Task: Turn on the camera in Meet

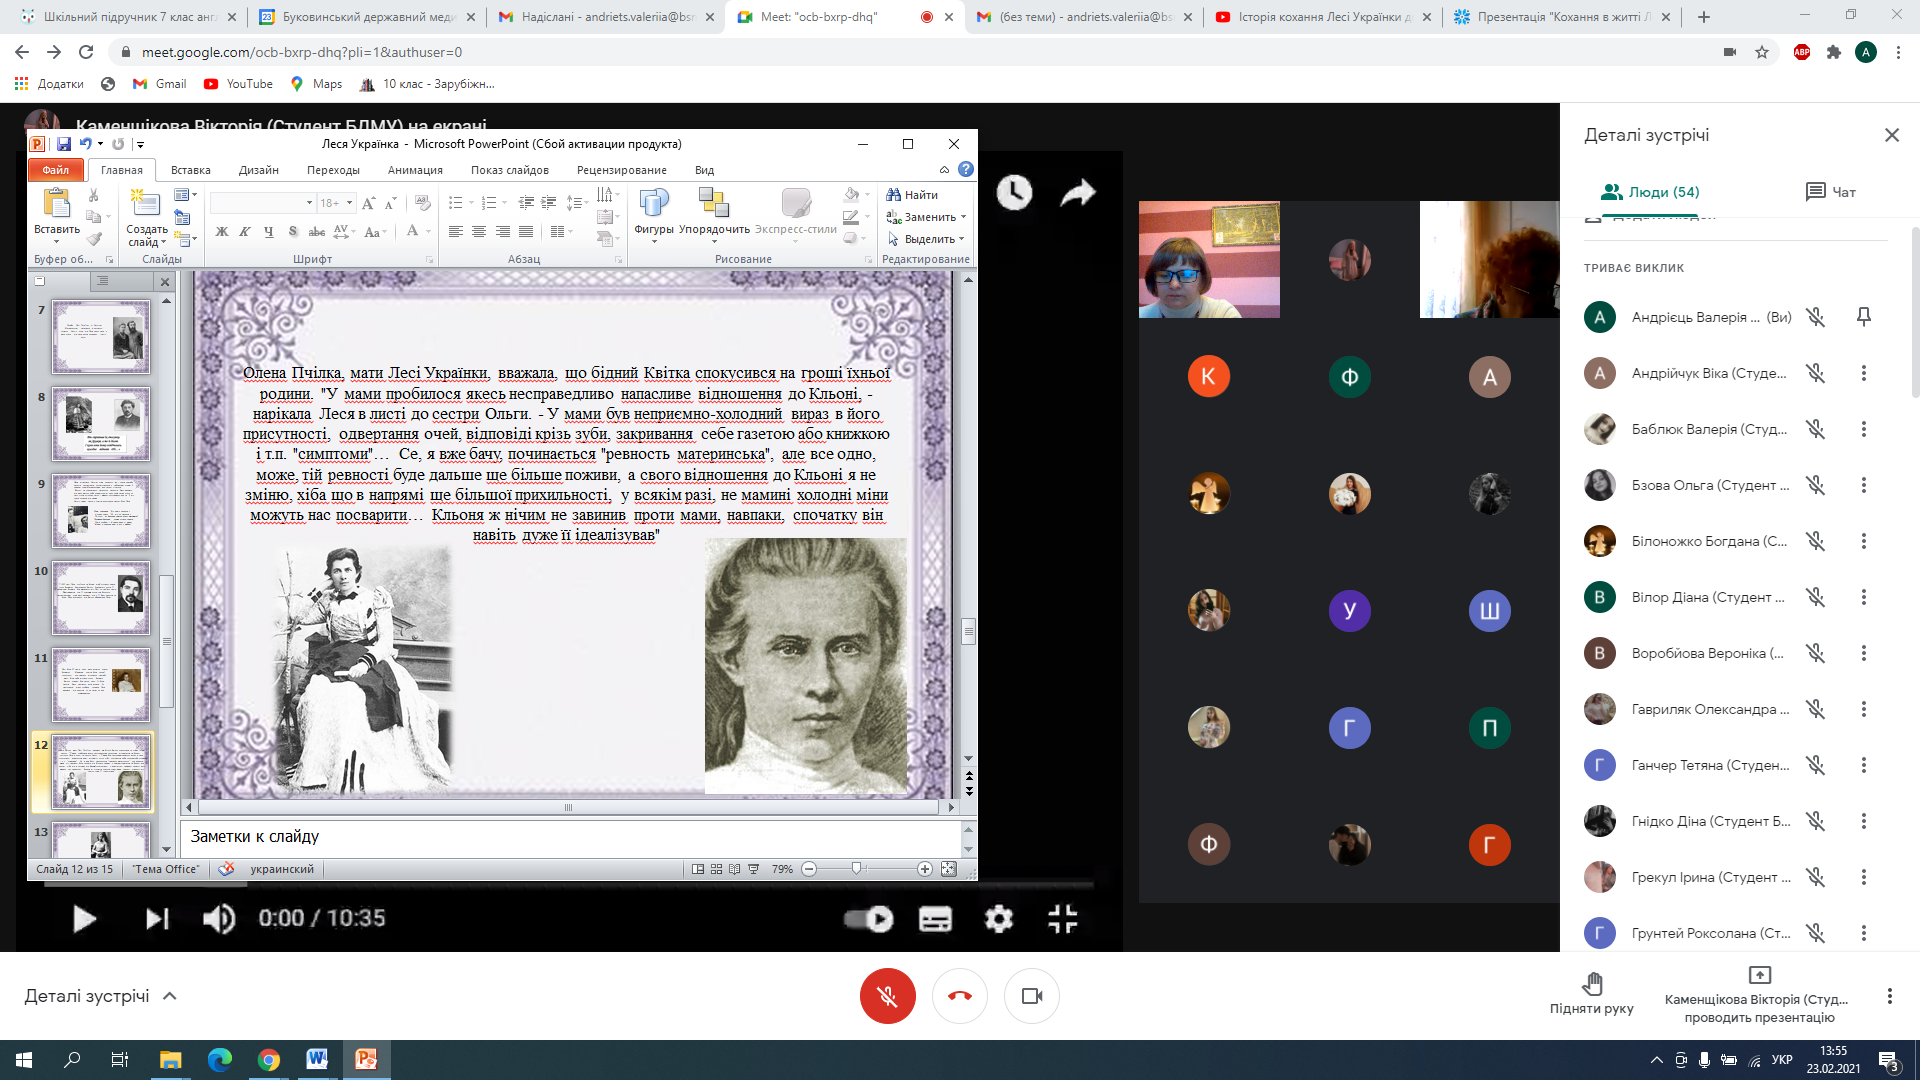Action: [x=1032, y=996]
